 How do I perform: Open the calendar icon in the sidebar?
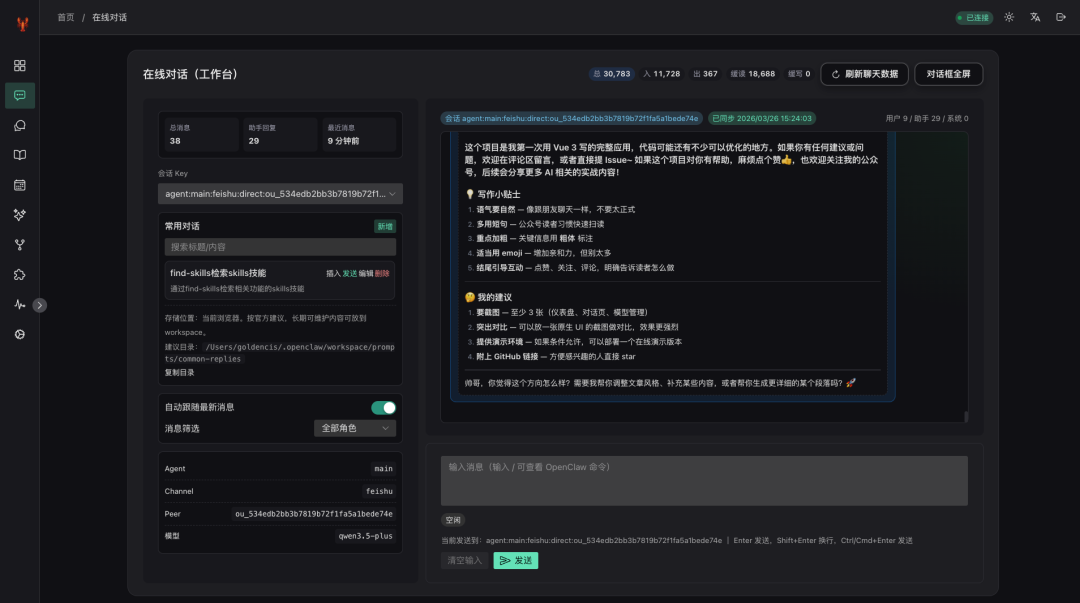tap(20, 184)
